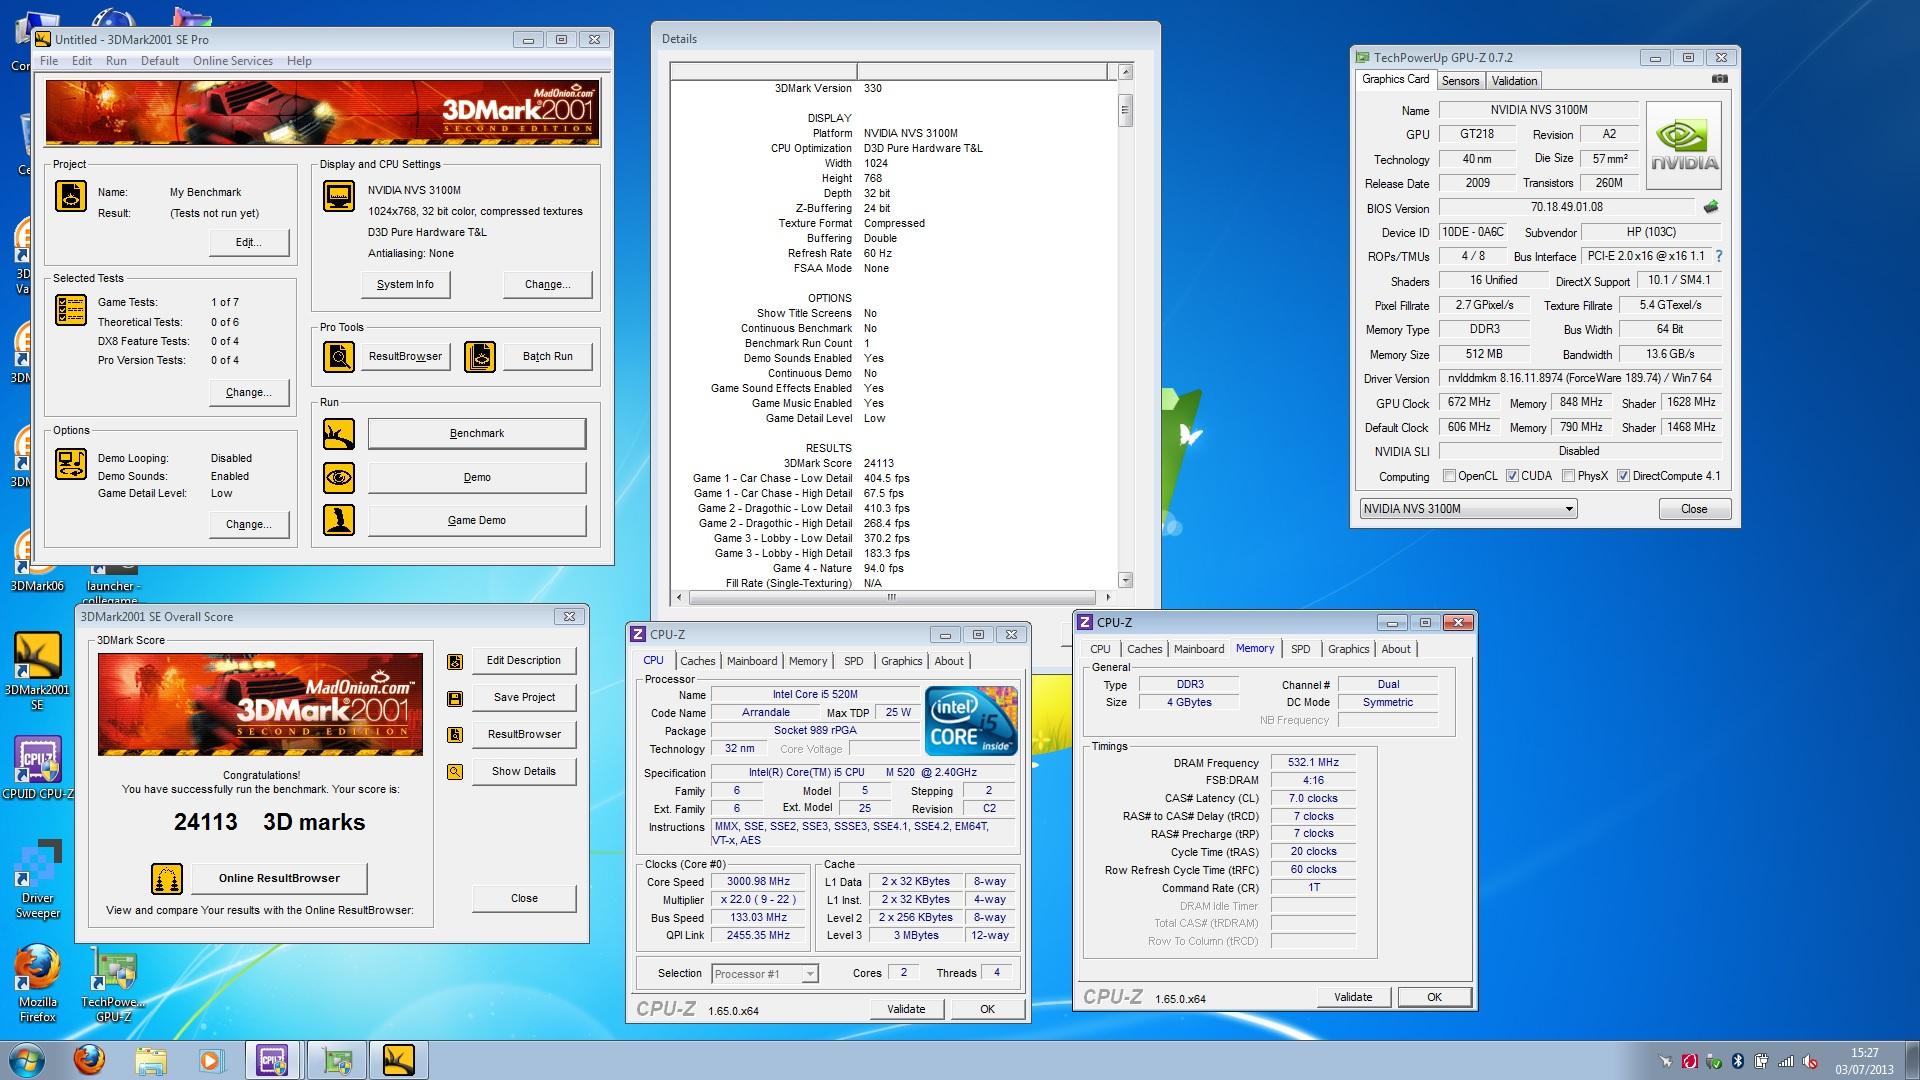Open the CPUID CPU-Z desktop shortcut

(x=38, y=768)
